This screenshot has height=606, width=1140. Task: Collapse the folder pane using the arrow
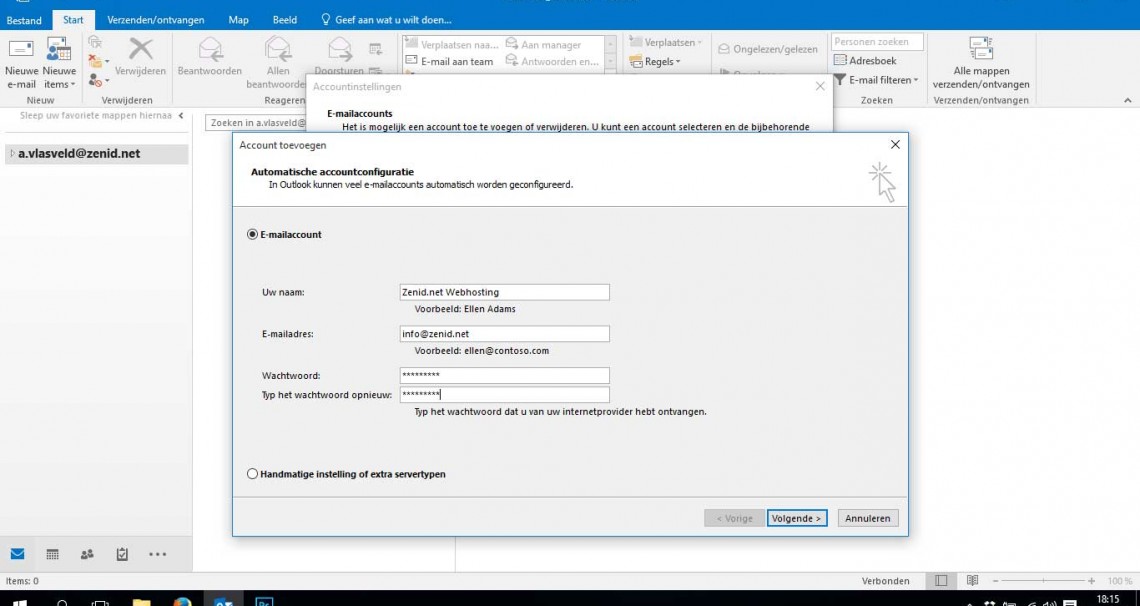click(x=180, y=116)
